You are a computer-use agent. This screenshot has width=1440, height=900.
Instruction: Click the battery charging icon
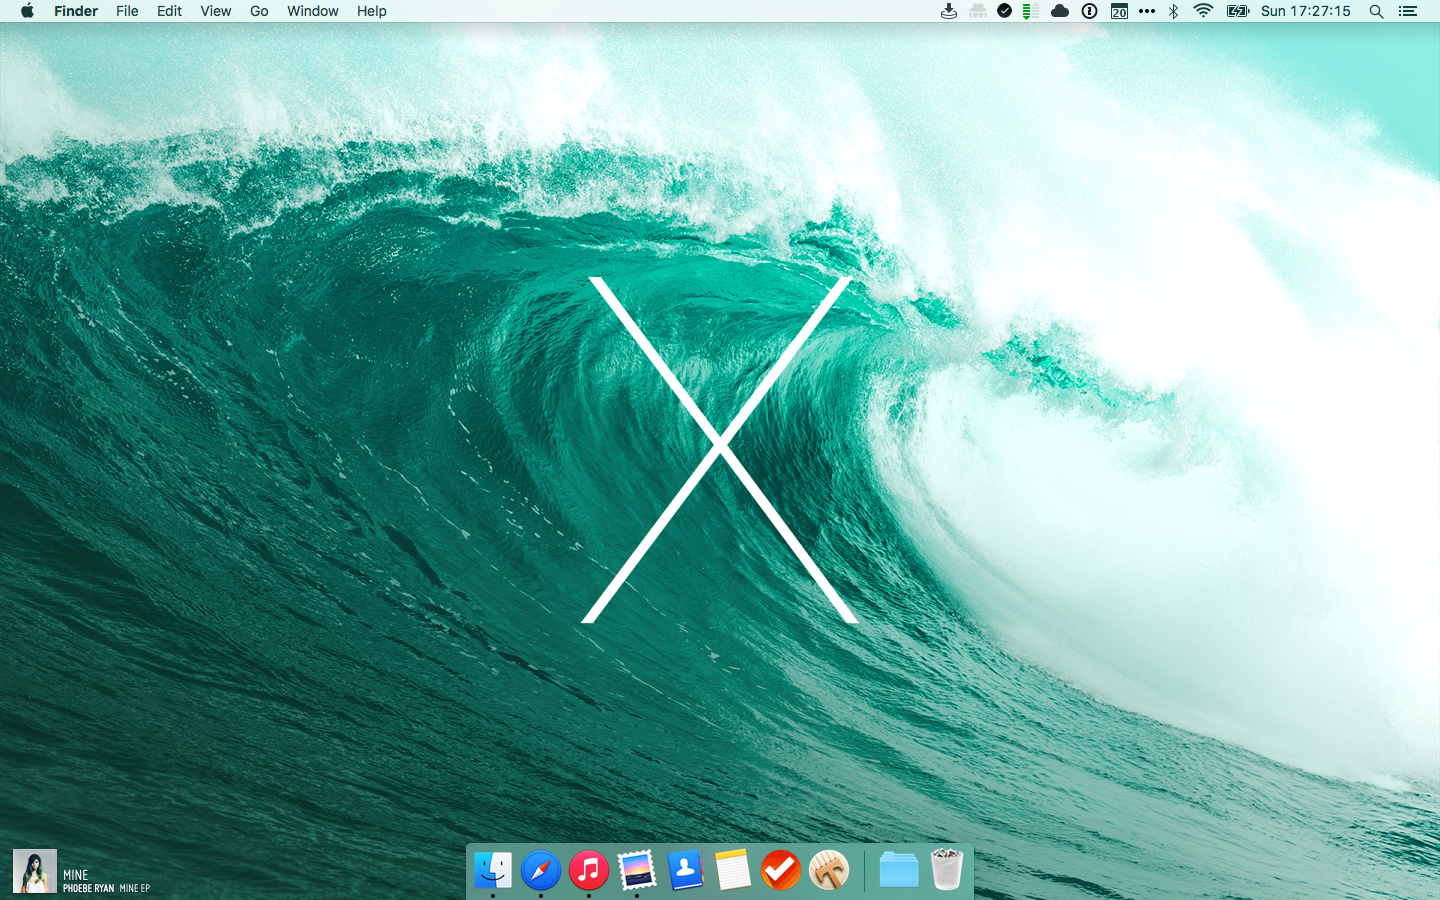pos(1238,11)
